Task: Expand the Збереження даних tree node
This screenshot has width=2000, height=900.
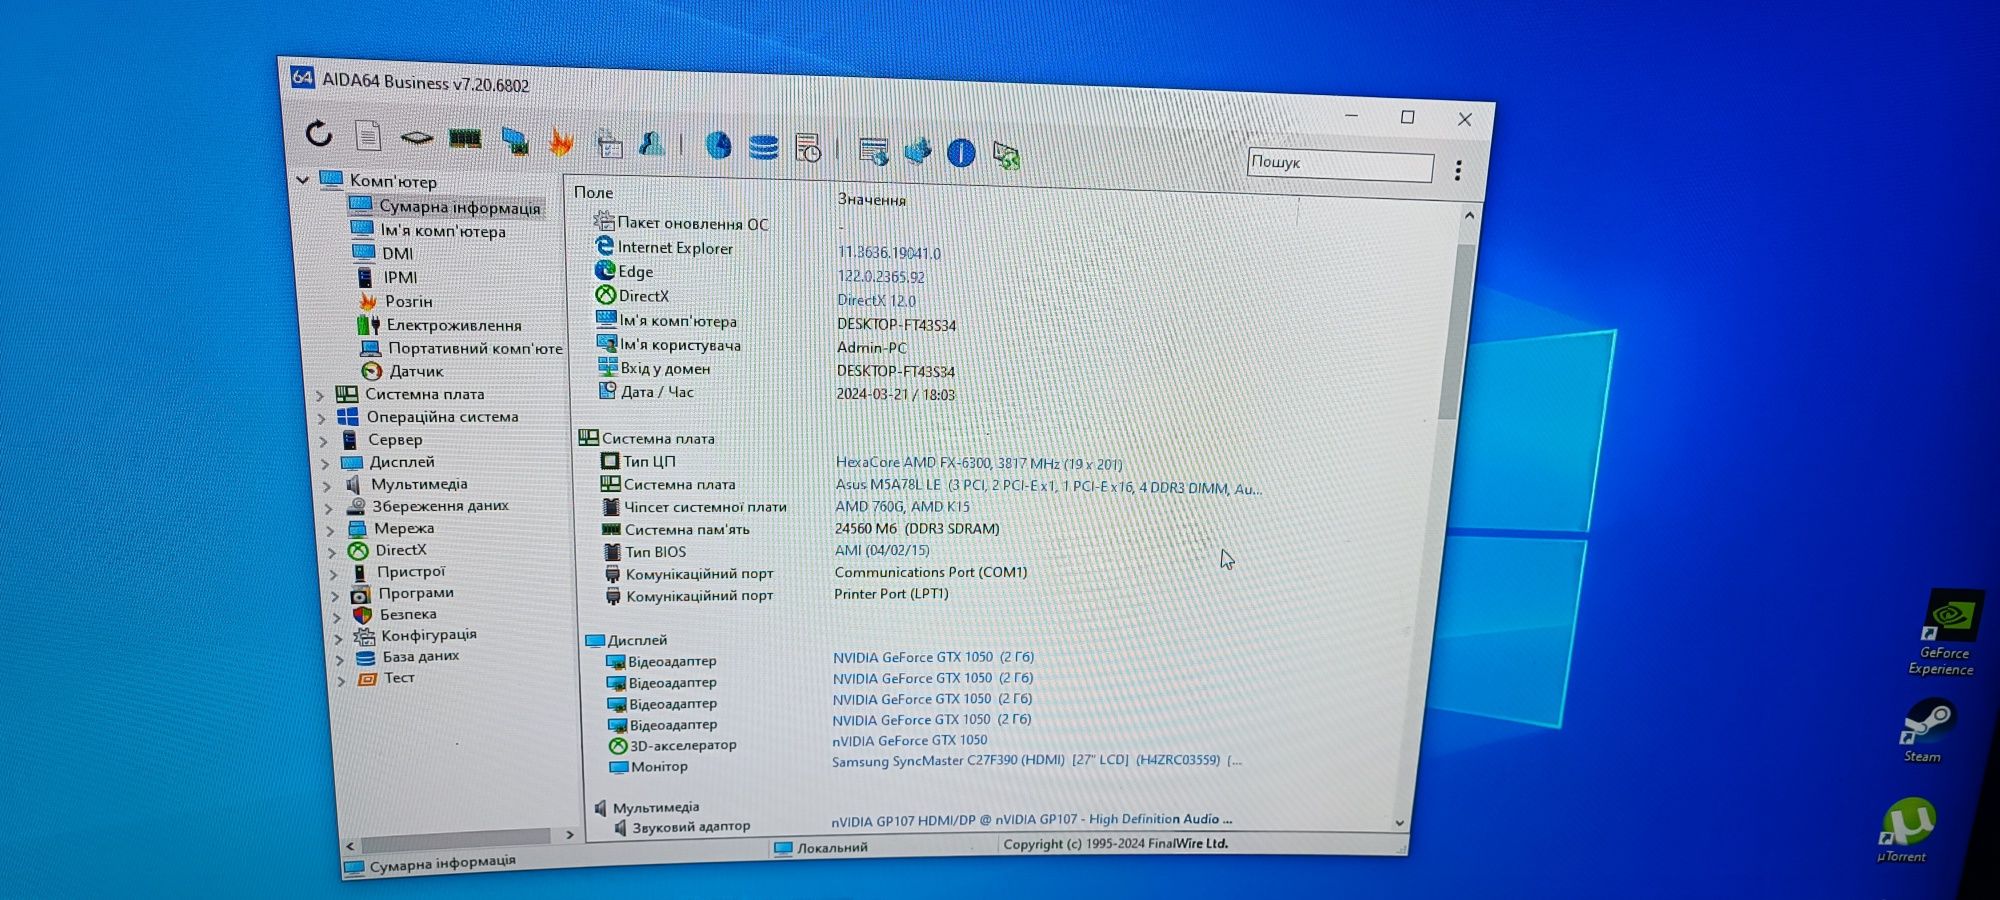Action: tap(329, 507)
